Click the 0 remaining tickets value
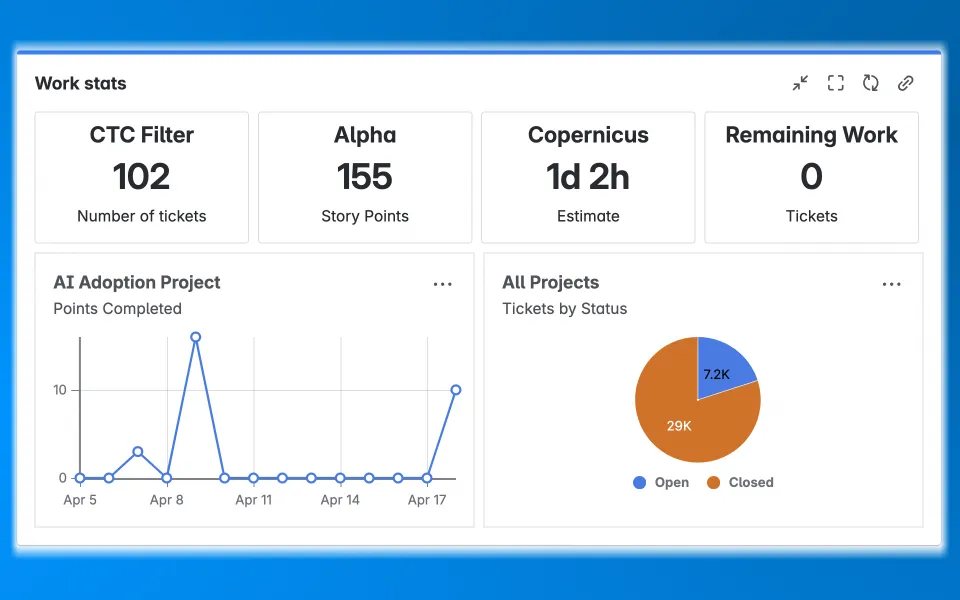This screenshot has width=960, height=600. coord(812,177)
